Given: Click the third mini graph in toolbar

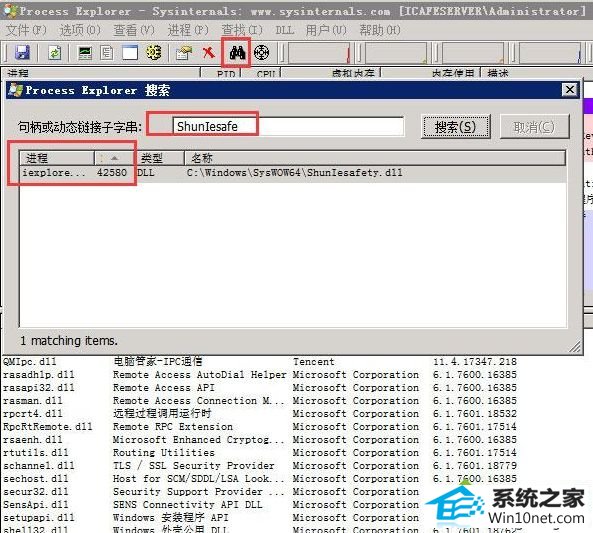Looking at the screenshot, I should click(x=473, y=53).
